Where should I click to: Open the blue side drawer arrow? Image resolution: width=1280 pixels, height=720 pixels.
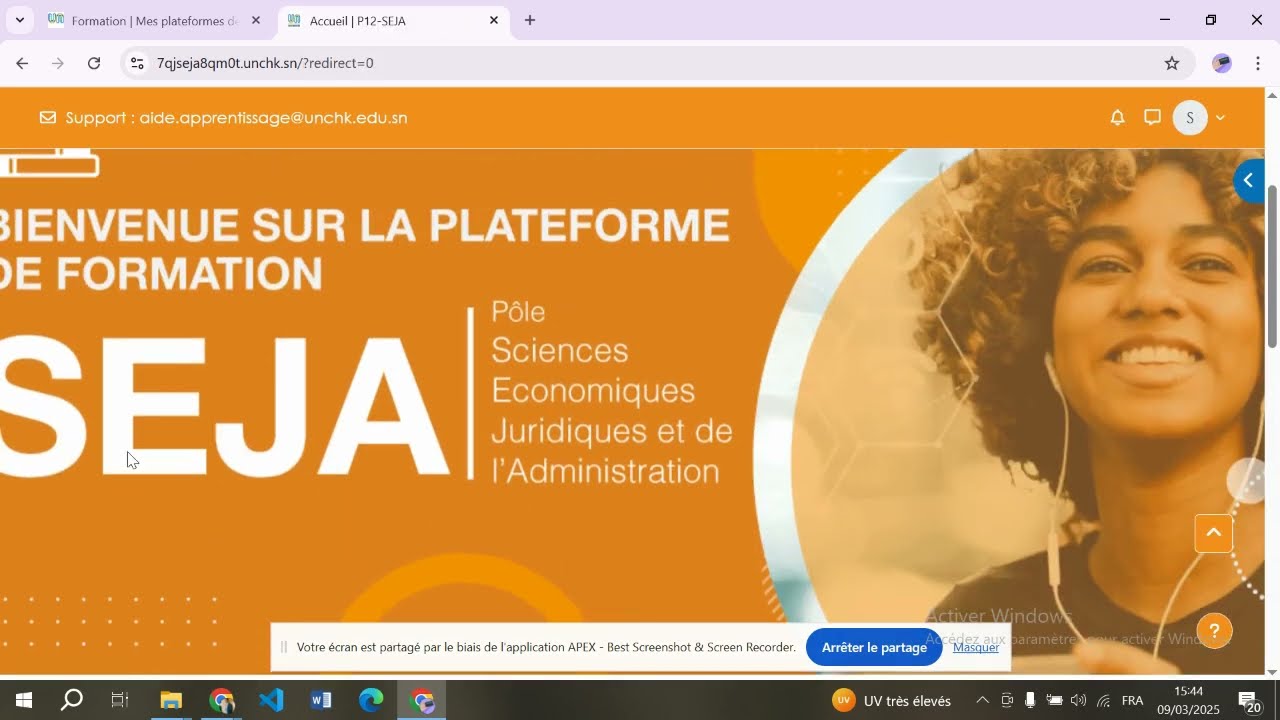pos(1248,181)
